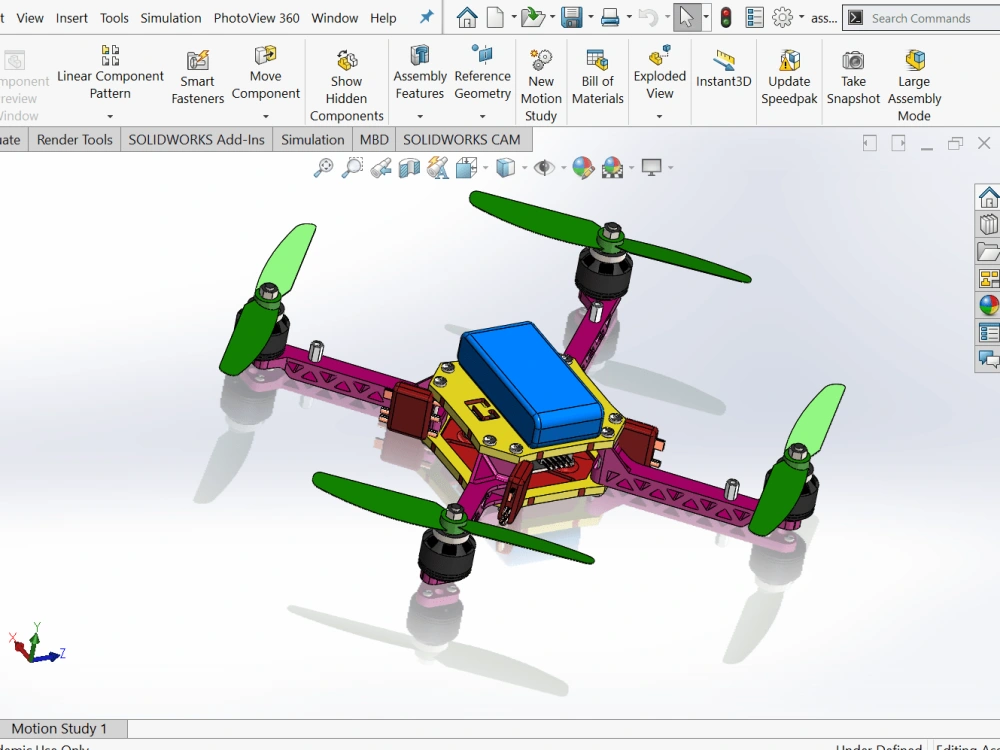Open the Options gear
Image resolution: width=1000 pixels, height=750 pixels.
(x=782, y=17)
